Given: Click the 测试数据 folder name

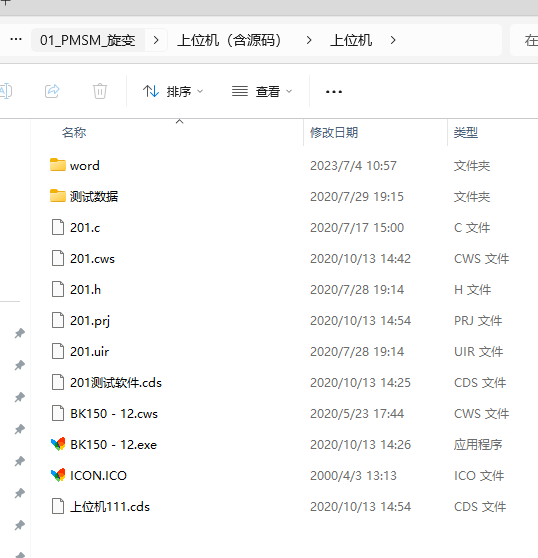Looking at the screenshot, I should [94, 196].
